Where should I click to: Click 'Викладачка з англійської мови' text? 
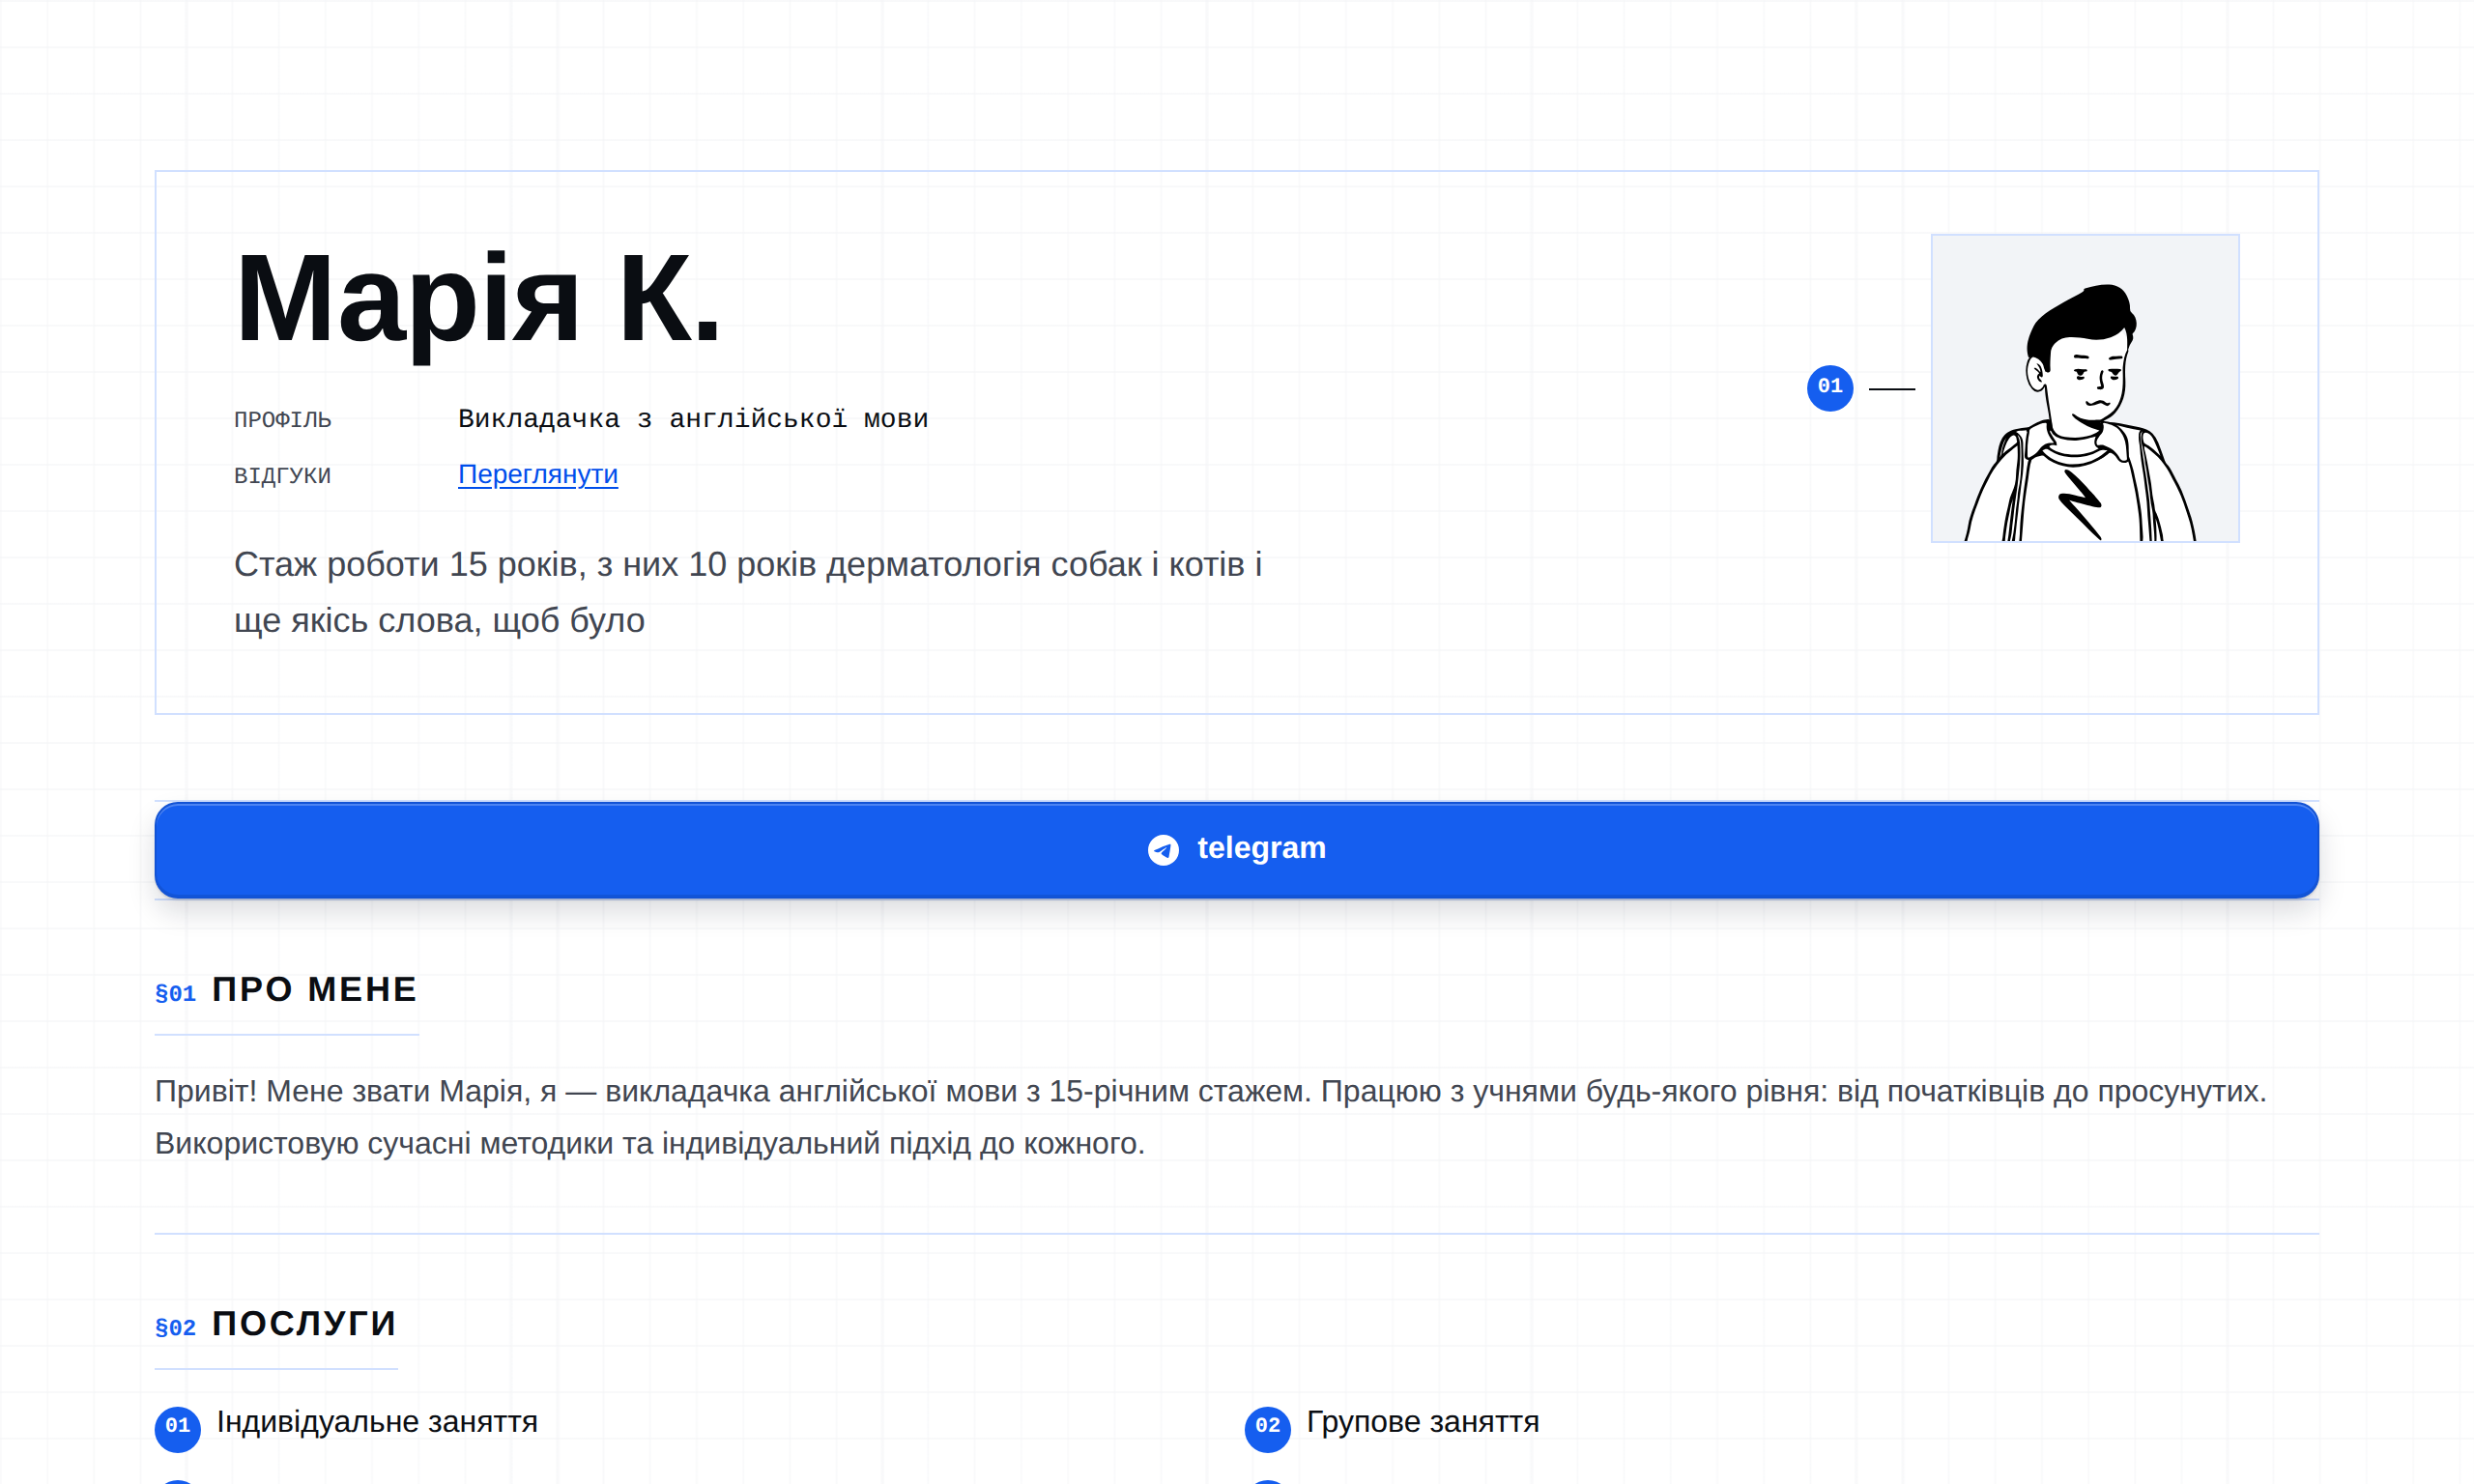click(x=693, y=419)
